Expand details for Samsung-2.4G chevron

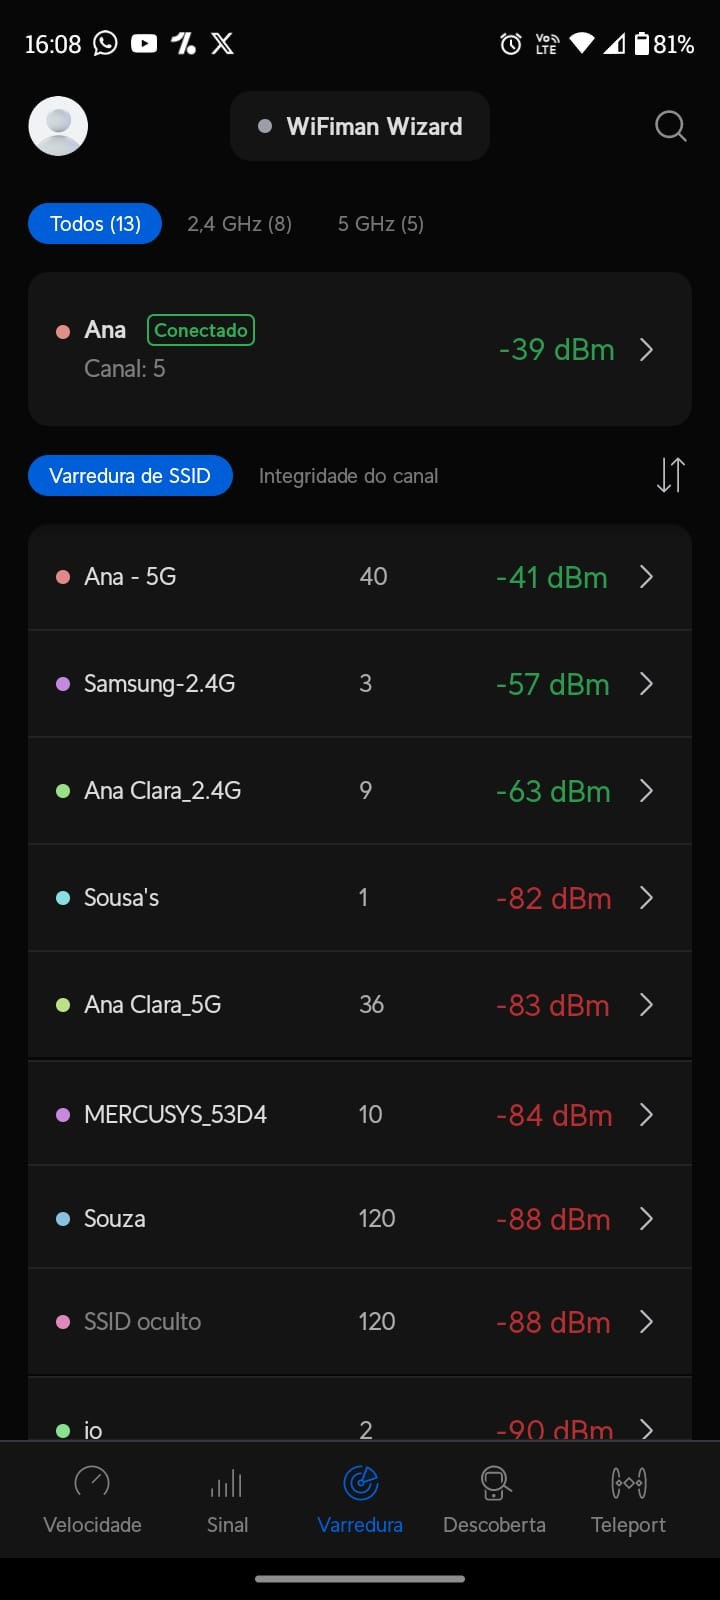pos(646,684)
